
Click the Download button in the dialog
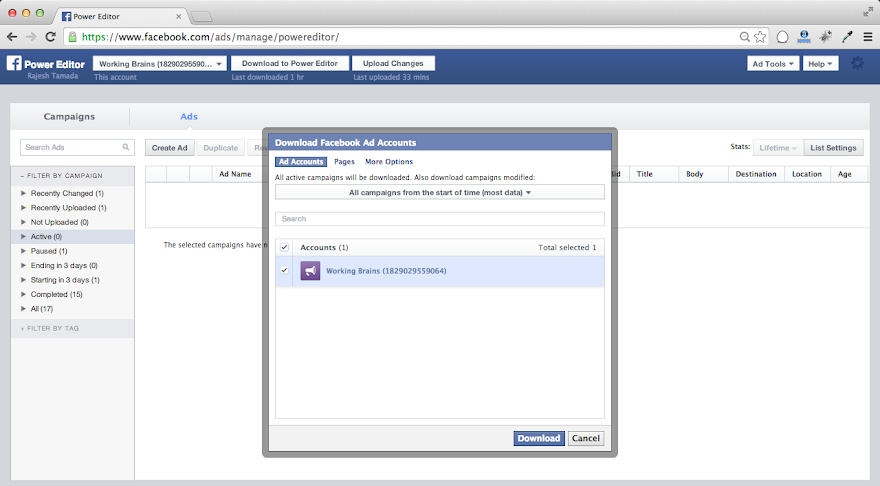pos(539,438)
